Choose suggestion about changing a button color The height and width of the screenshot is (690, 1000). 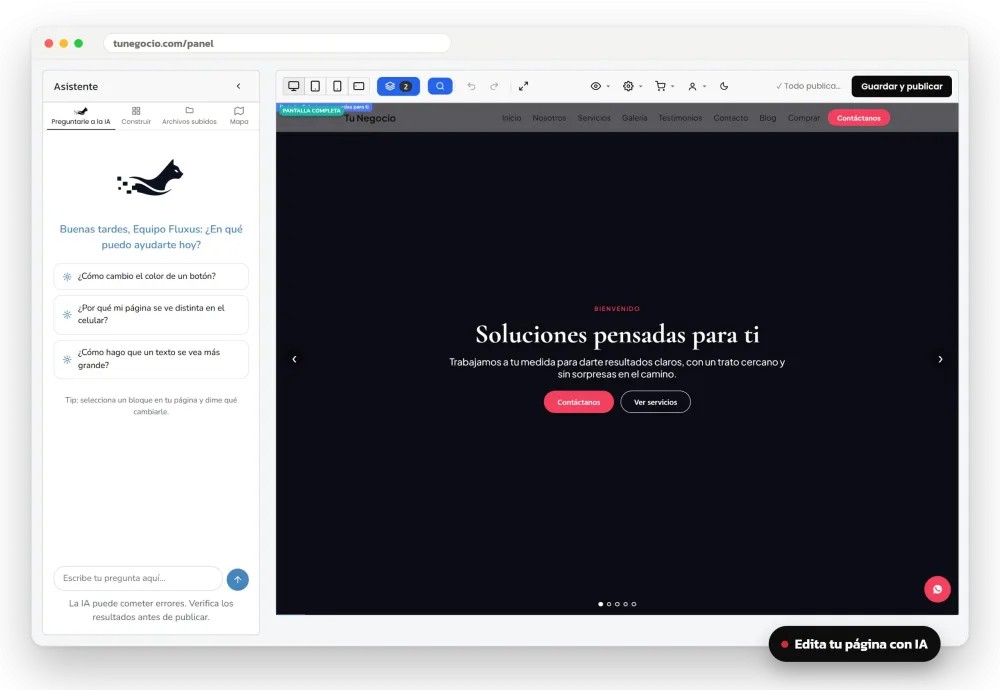(151, 276)
